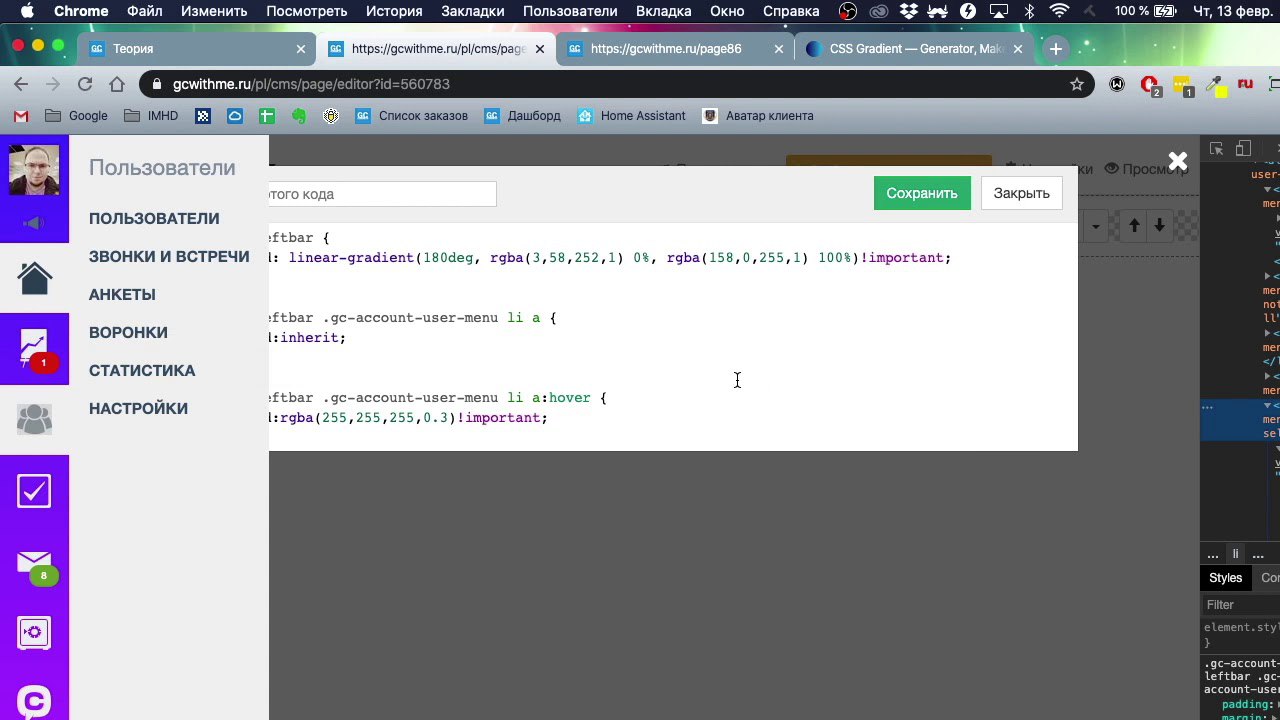Open the Gmail bookmark icon

pos(21,116)
